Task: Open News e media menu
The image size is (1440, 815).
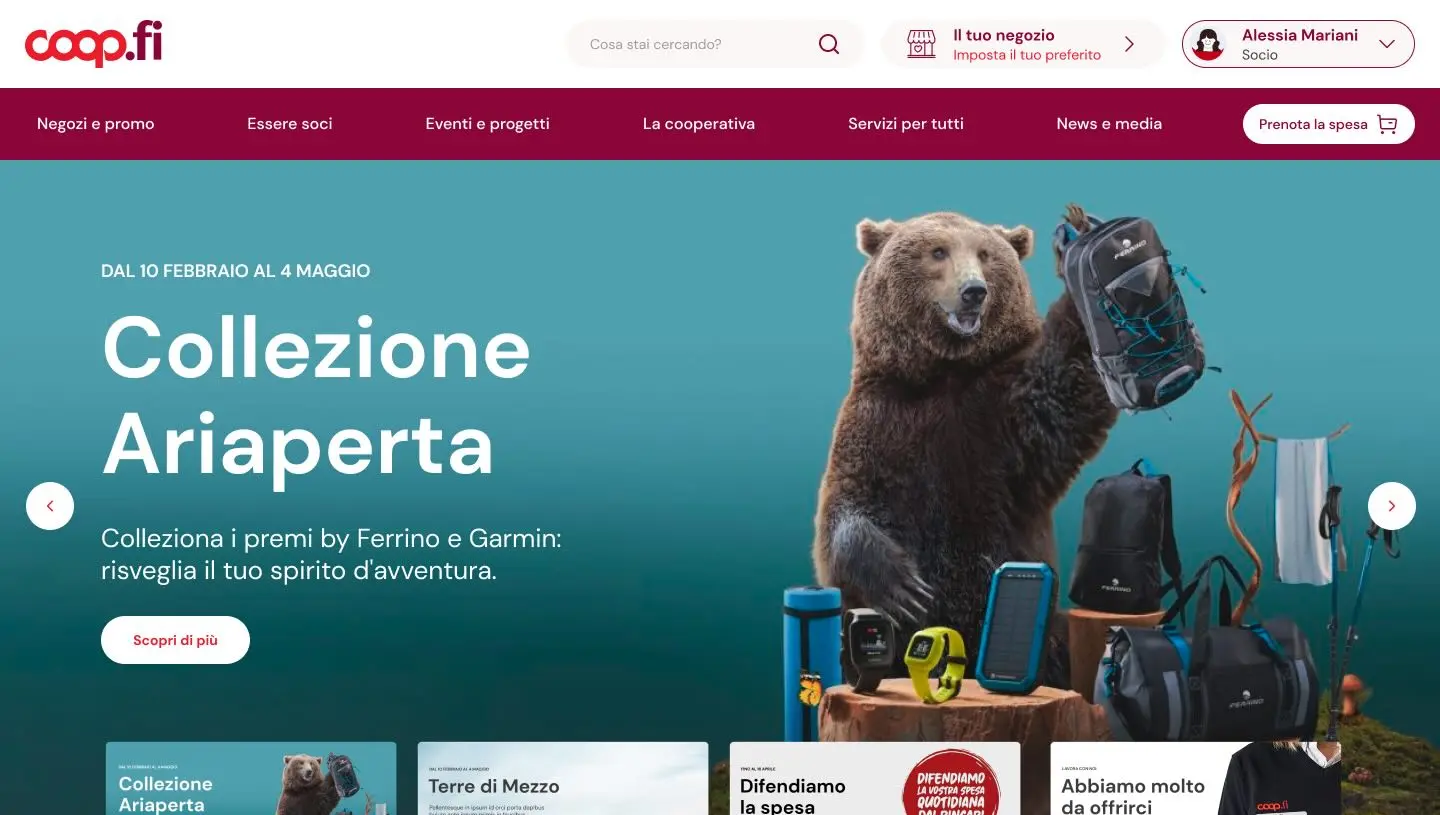Action: 1109,124
